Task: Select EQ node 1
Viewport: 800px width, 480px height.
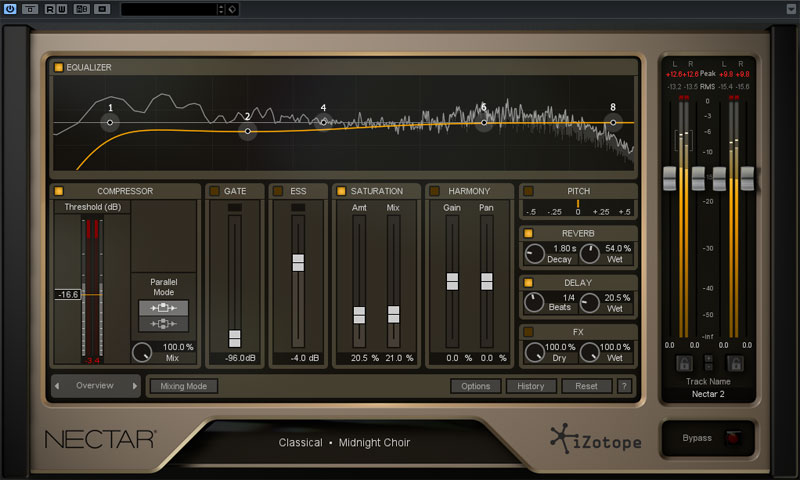Action: (x=110, y=122)
